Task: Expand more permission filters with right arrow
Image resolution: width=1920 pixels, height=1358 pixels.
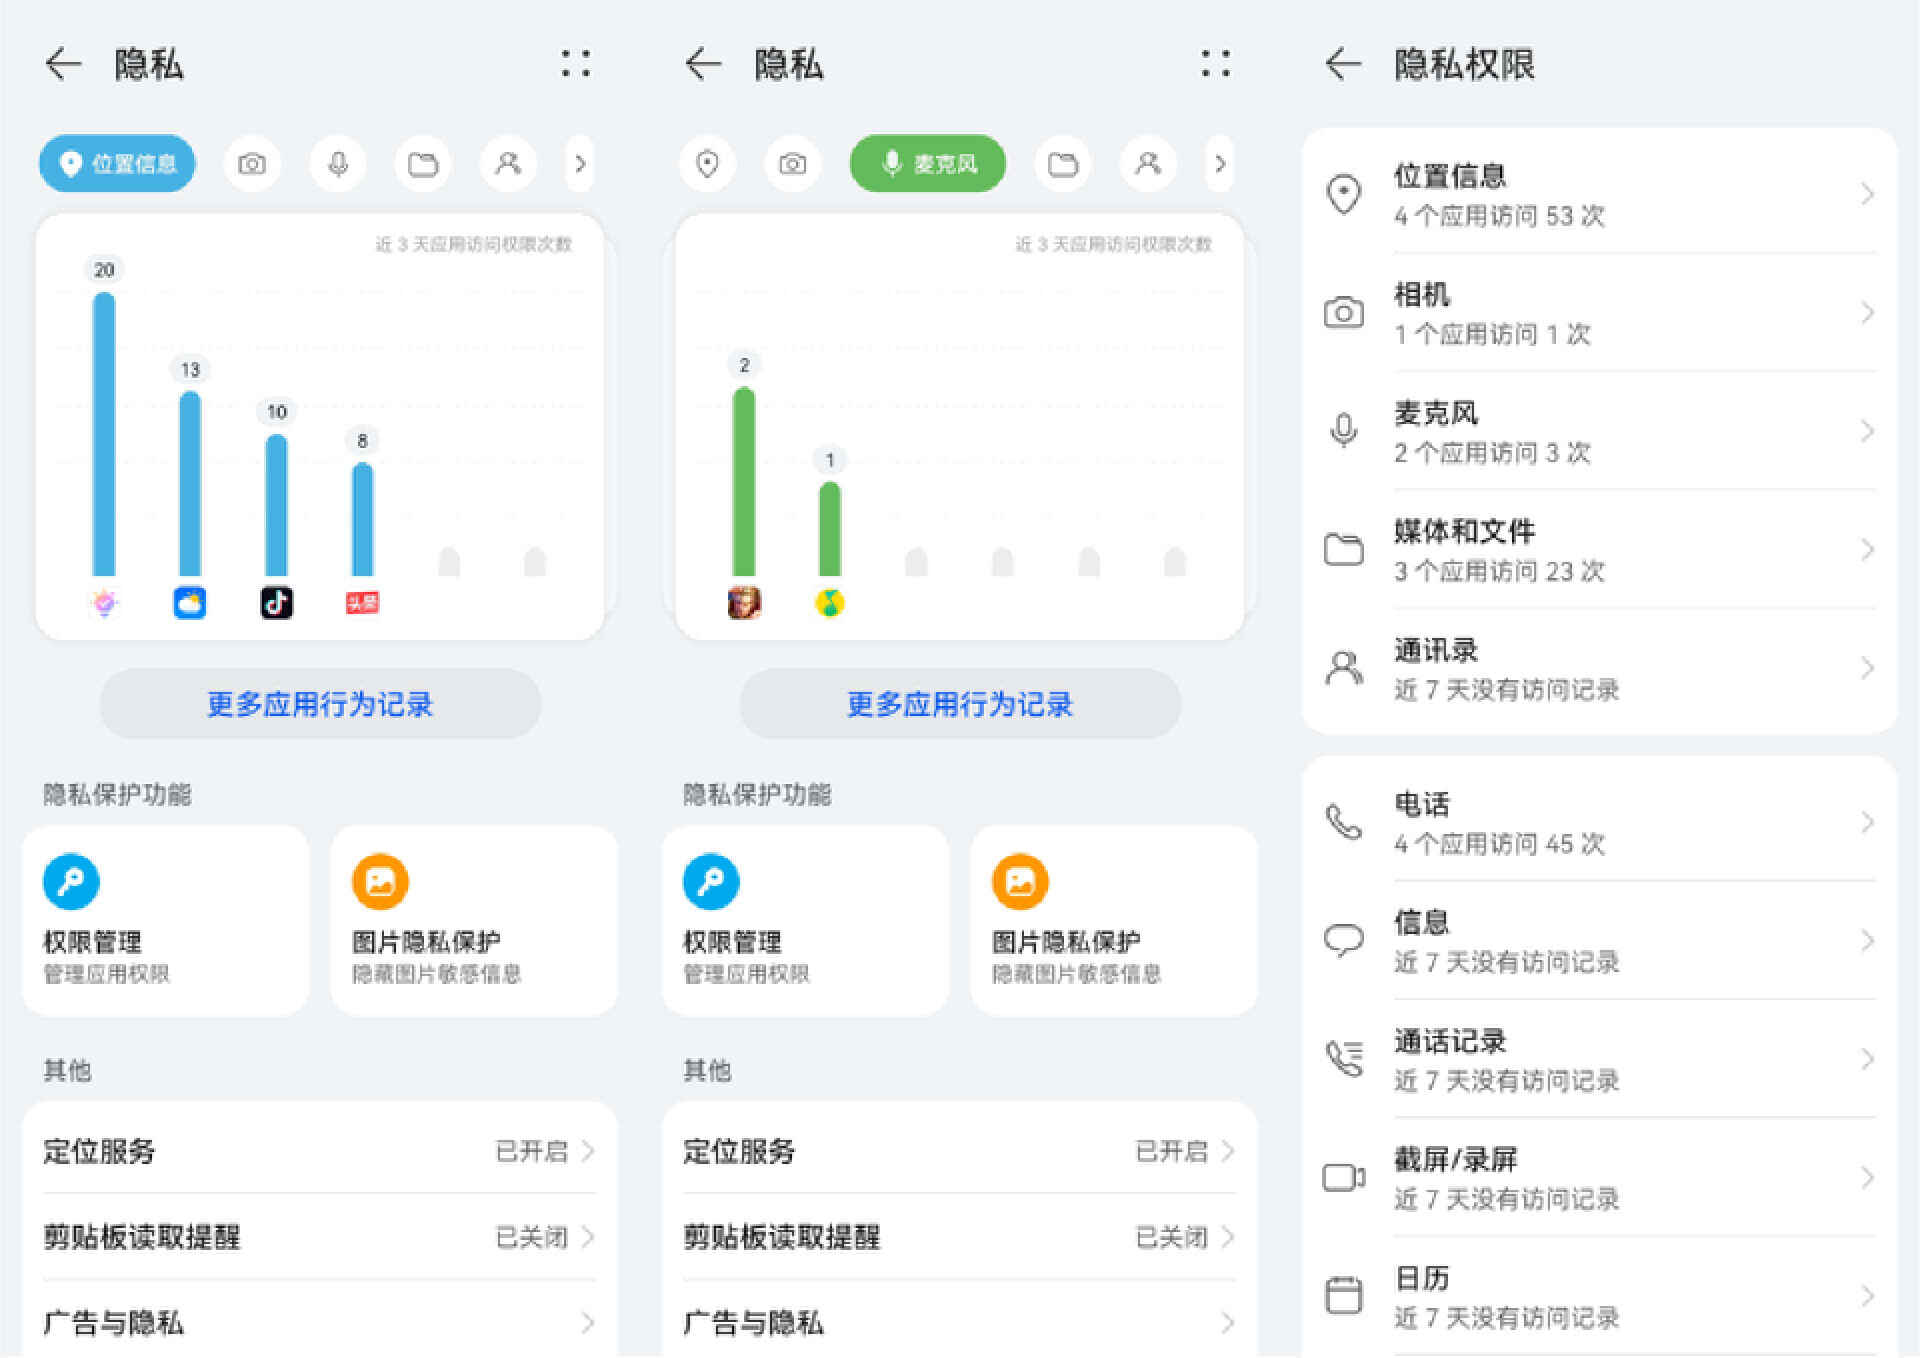Action: point(582,163)
